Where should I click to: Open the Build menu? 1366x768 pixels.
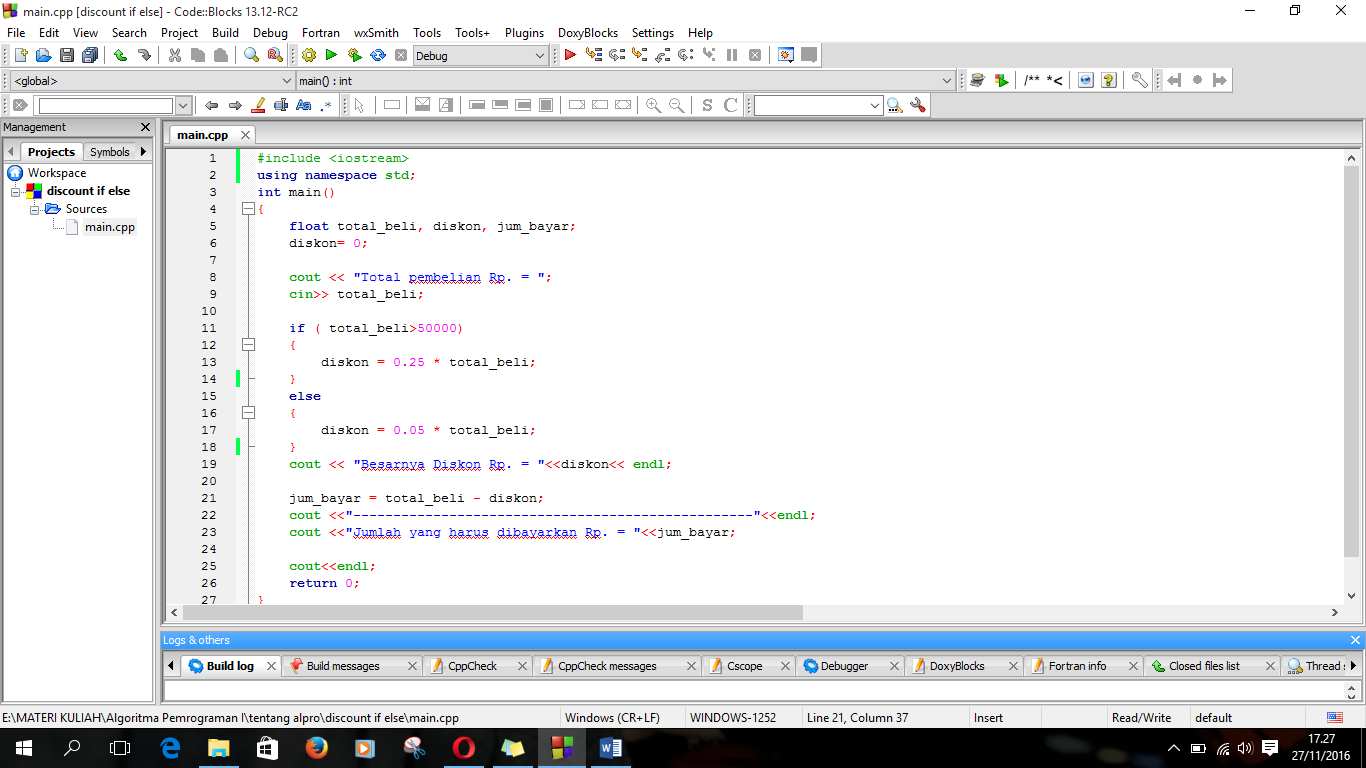pos(225,33)
